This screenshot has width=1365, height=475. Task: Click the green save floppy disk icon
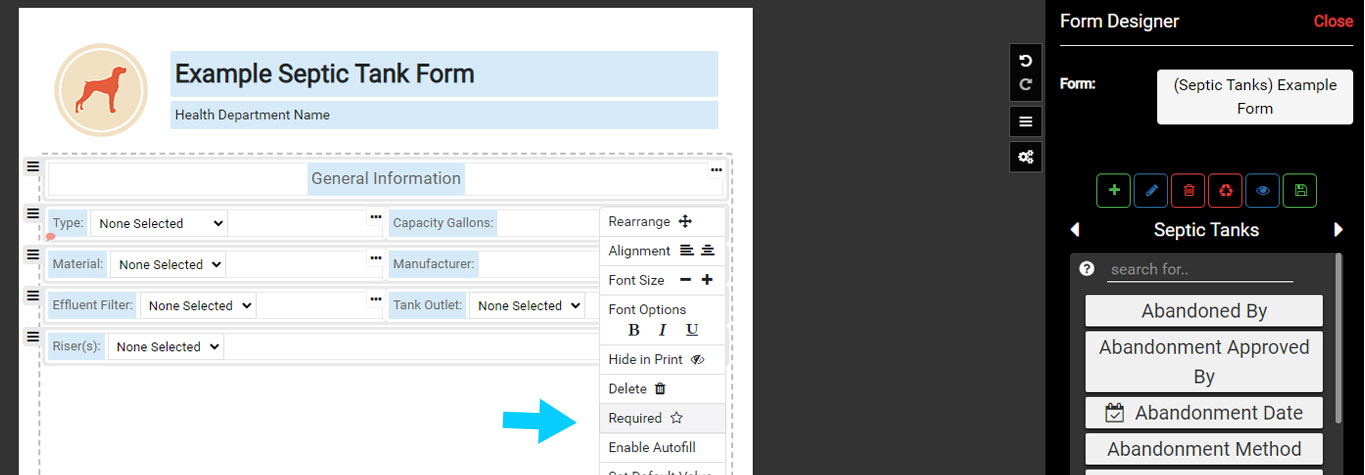point(1300,190)
